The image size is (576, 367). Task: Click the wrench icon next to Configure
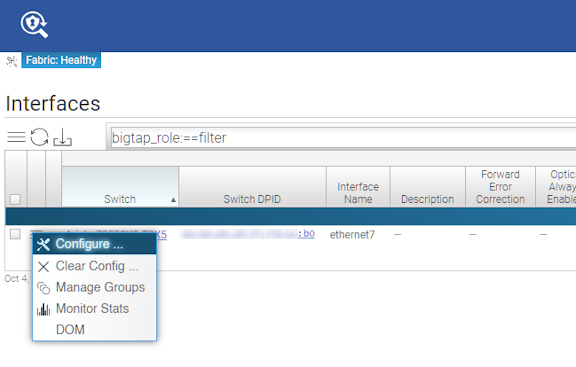[43, 244]
